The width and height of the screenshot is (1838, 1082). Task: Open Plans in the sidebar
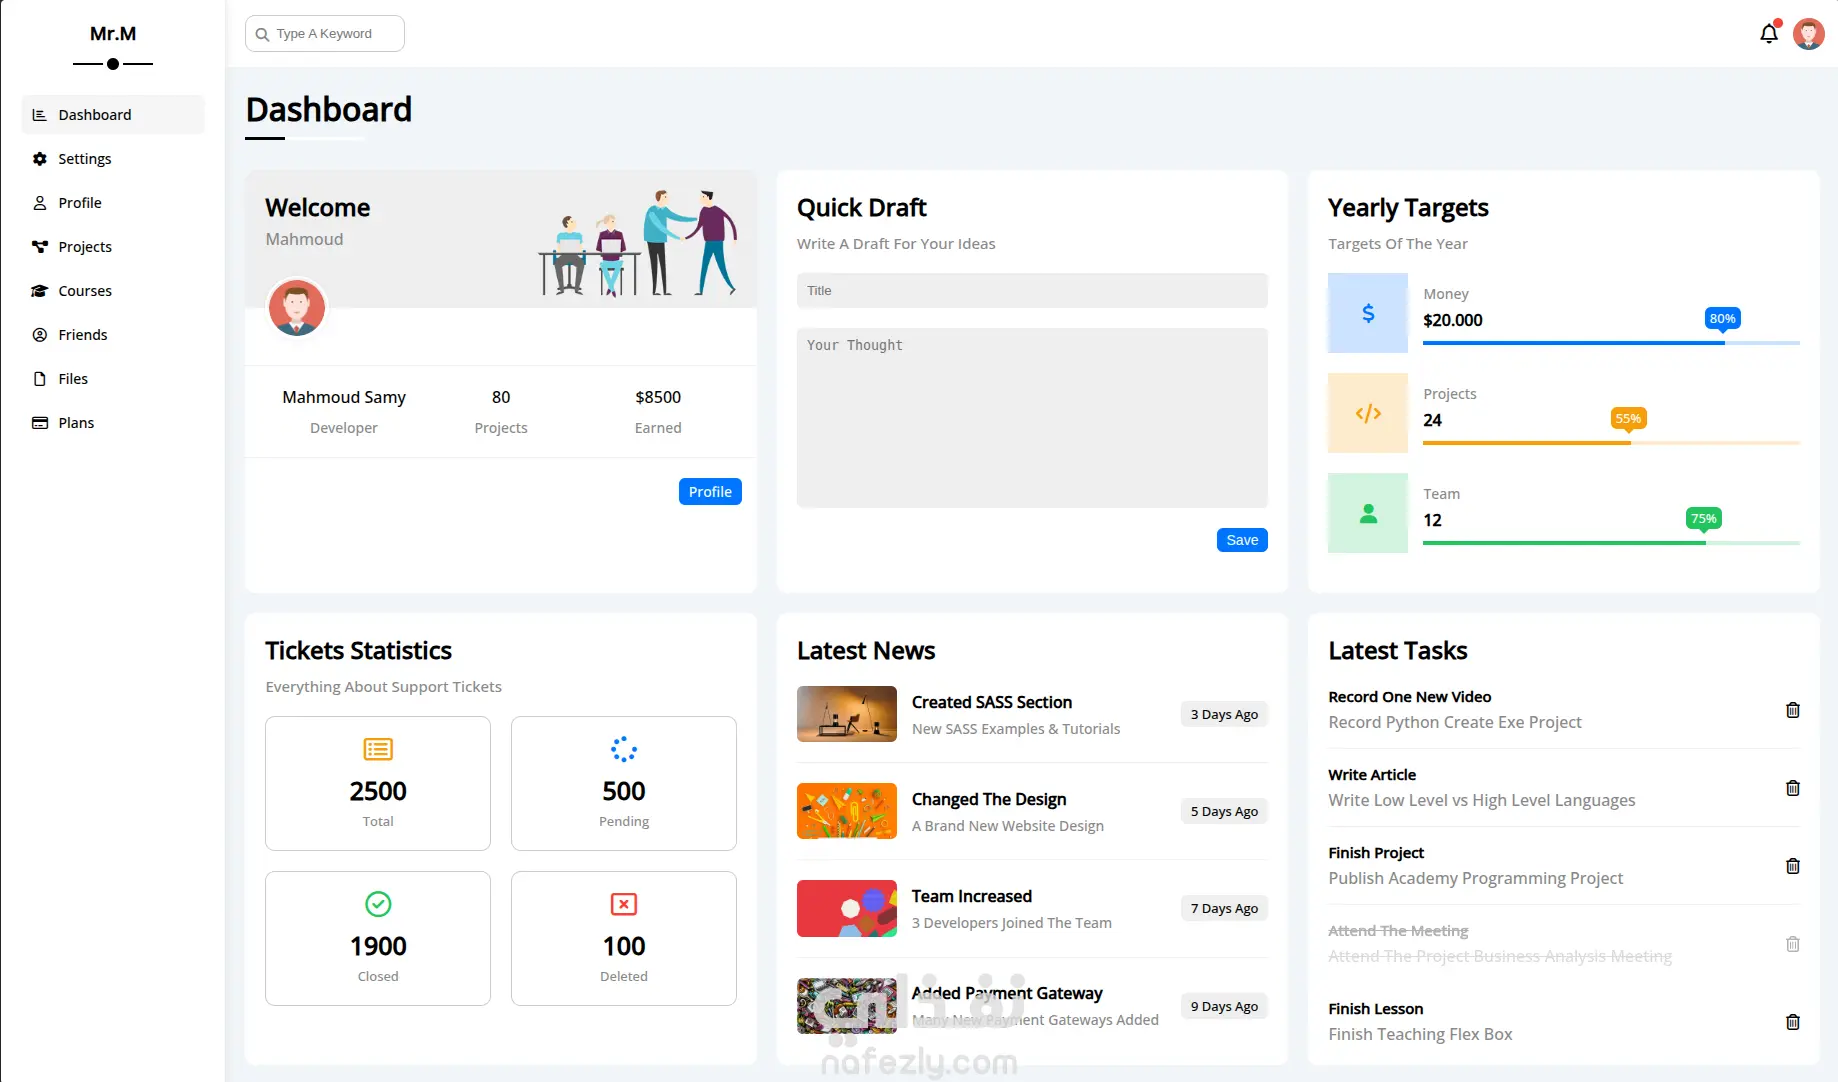(x=113, y=423)
